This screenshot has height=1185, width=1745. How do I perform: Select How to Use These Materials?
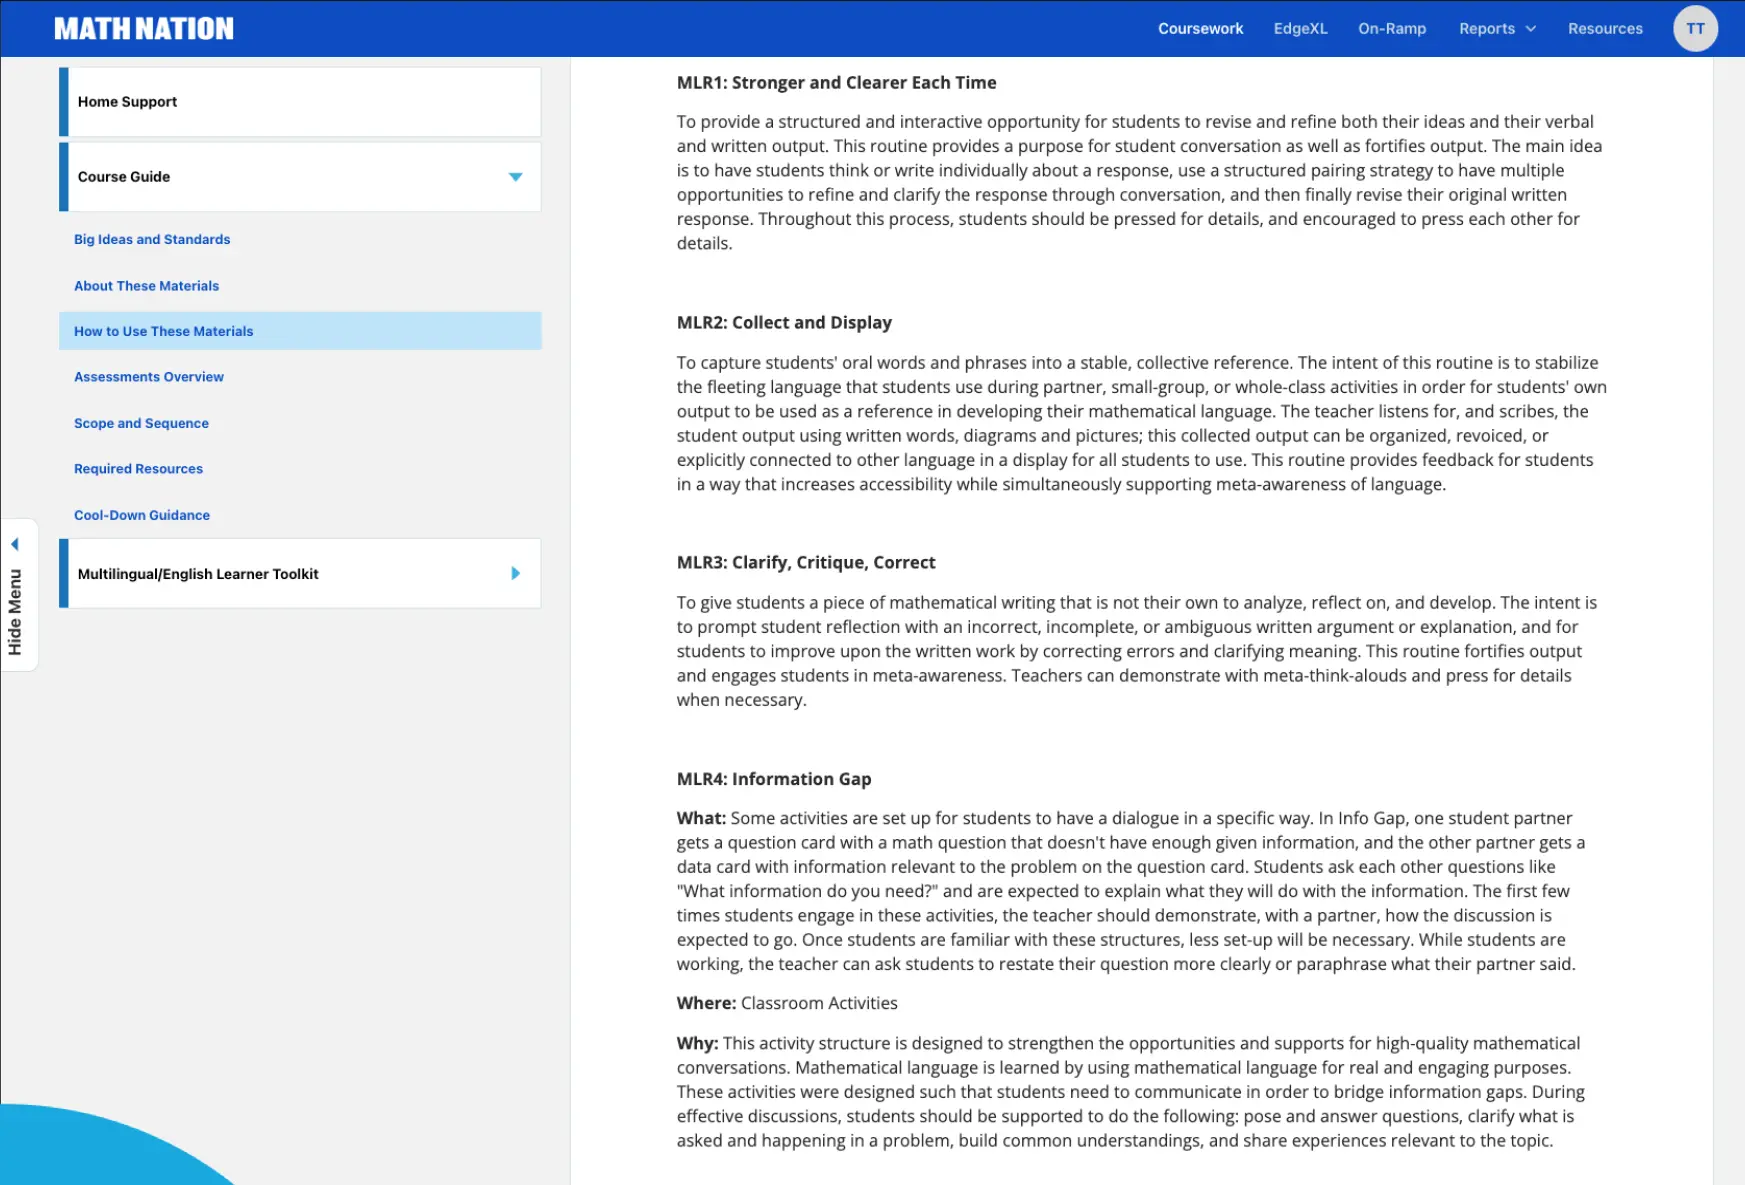164,331
